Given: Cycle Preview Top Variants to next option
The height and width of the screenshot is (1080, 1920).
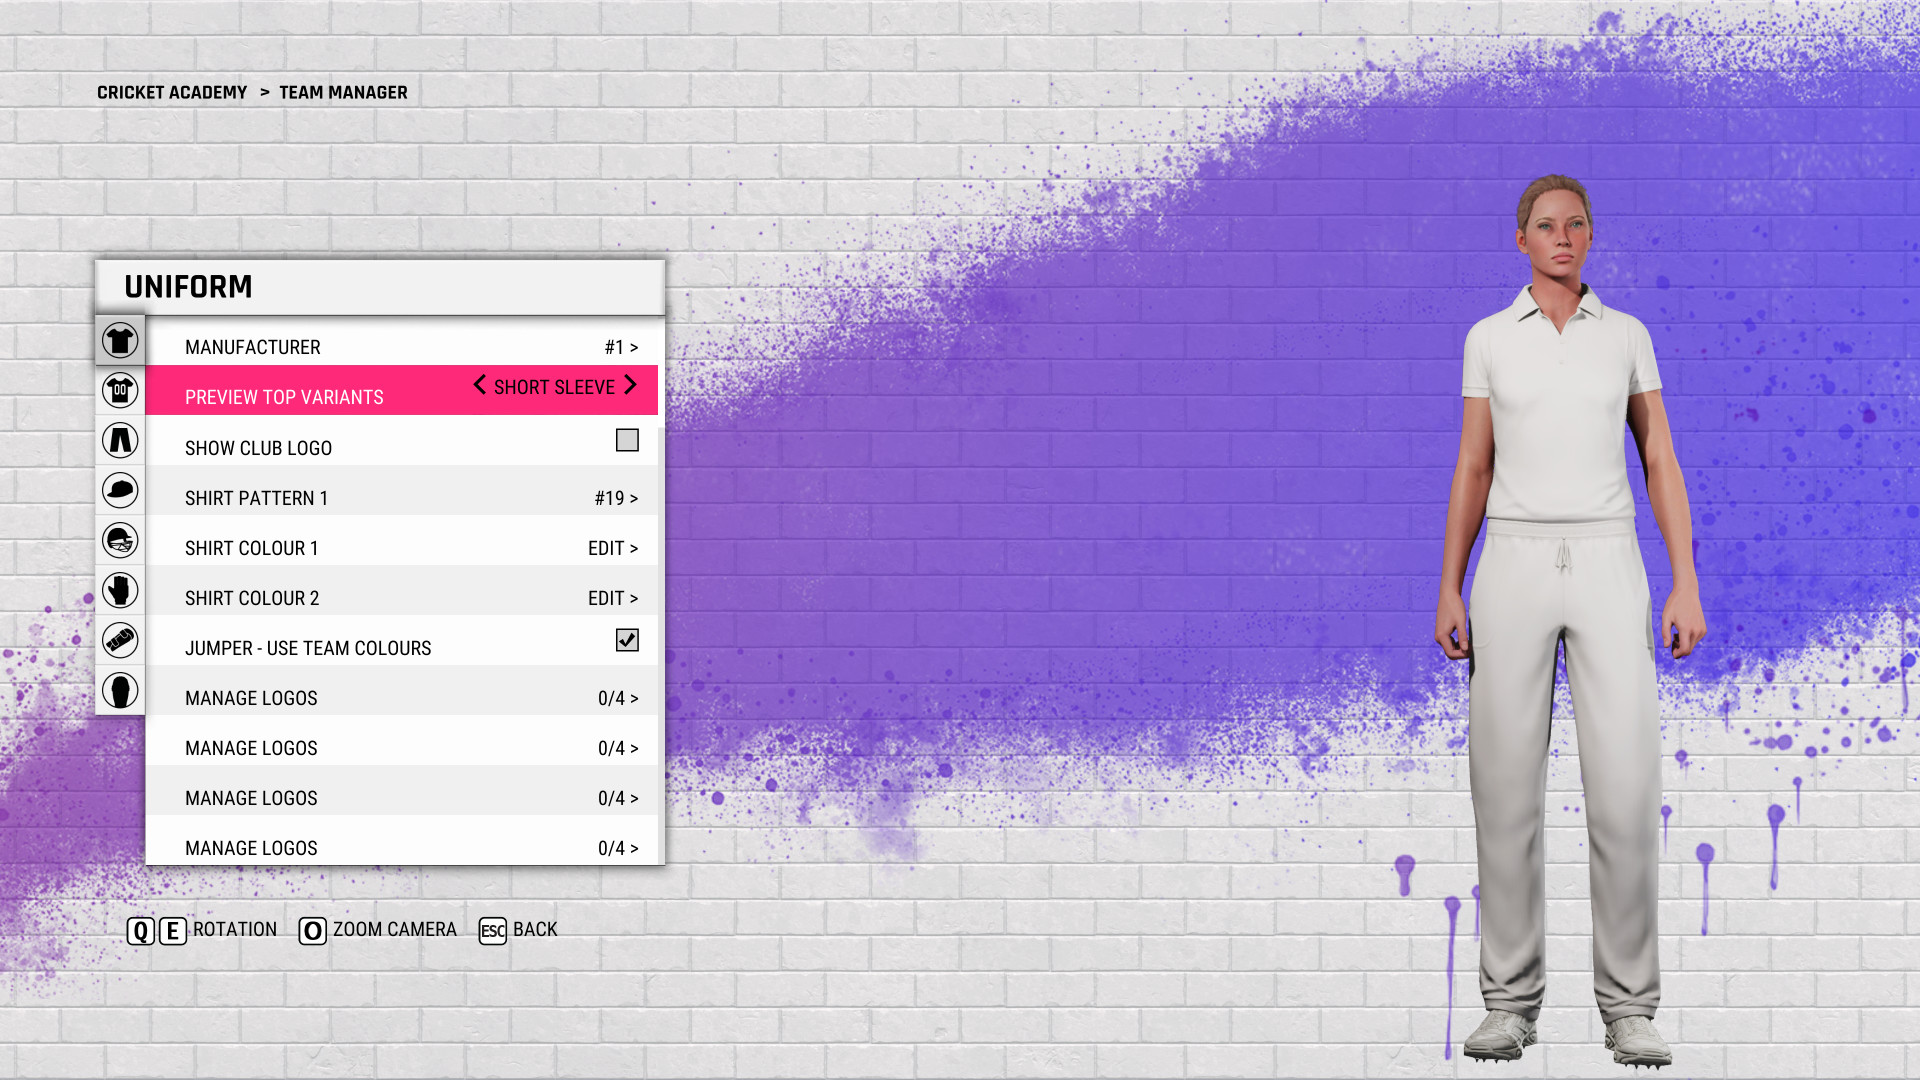Looking at the screenshot, I should [630, 387].
